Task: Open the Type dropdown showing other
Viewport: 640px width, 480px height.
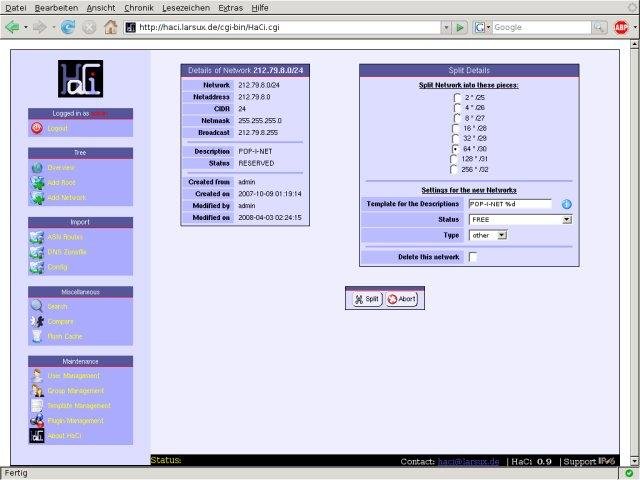Action: [x=488, y=235]
